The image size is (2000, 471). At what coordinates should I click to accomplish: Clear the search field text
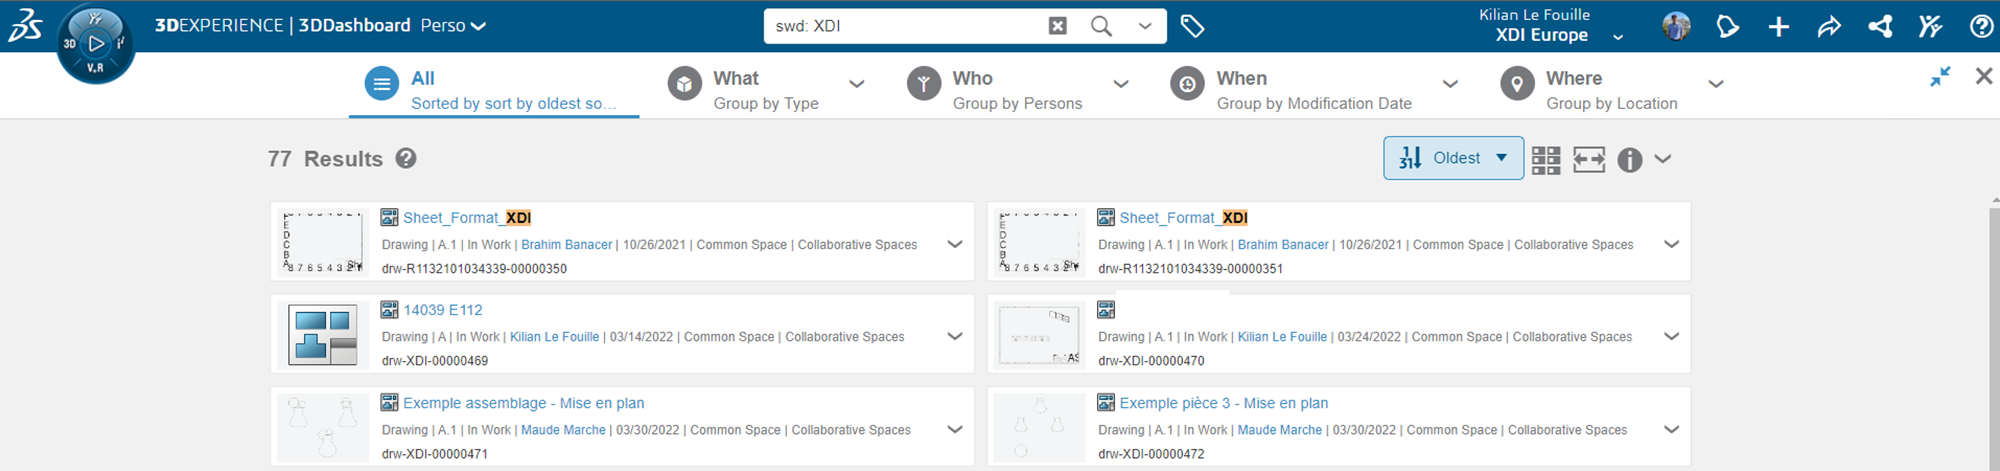pos(1057,26)
